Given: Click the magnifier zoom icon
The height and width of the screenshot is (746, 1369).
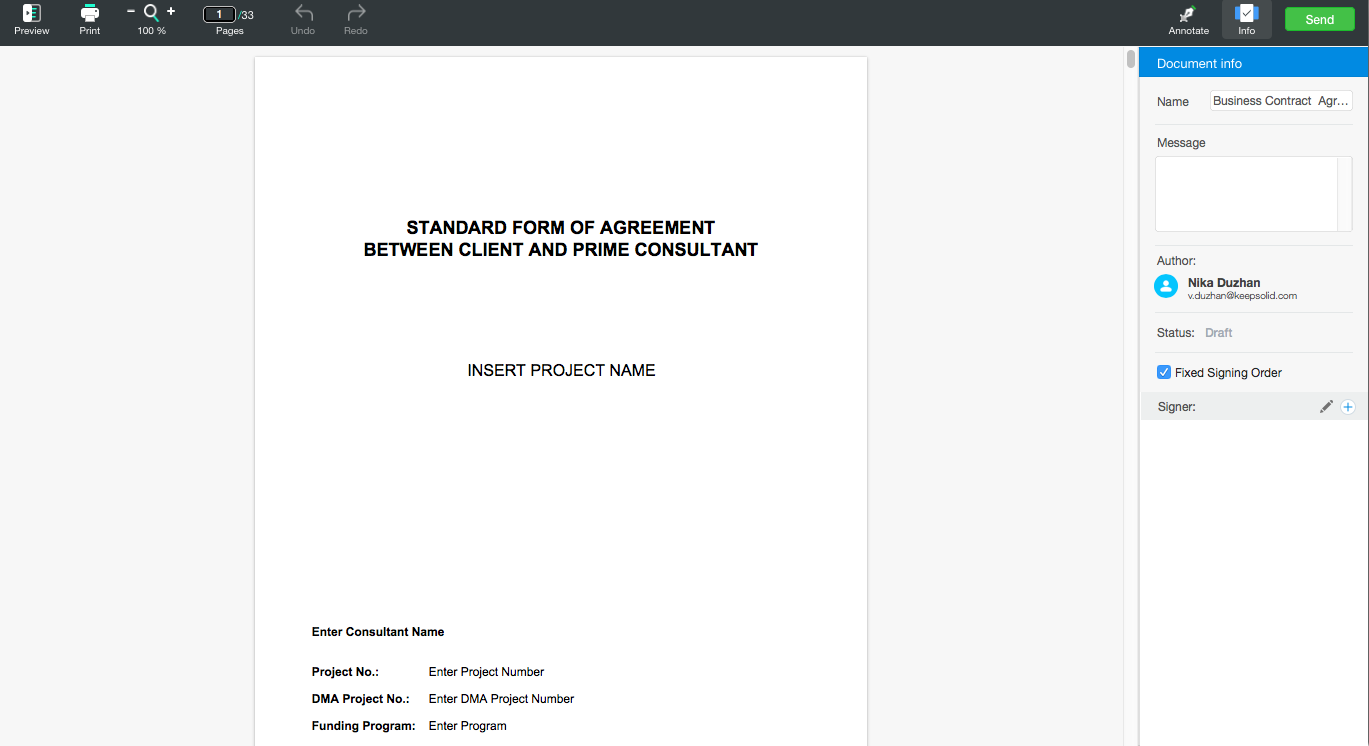Looking at the screenshot, I should point(151,12).
